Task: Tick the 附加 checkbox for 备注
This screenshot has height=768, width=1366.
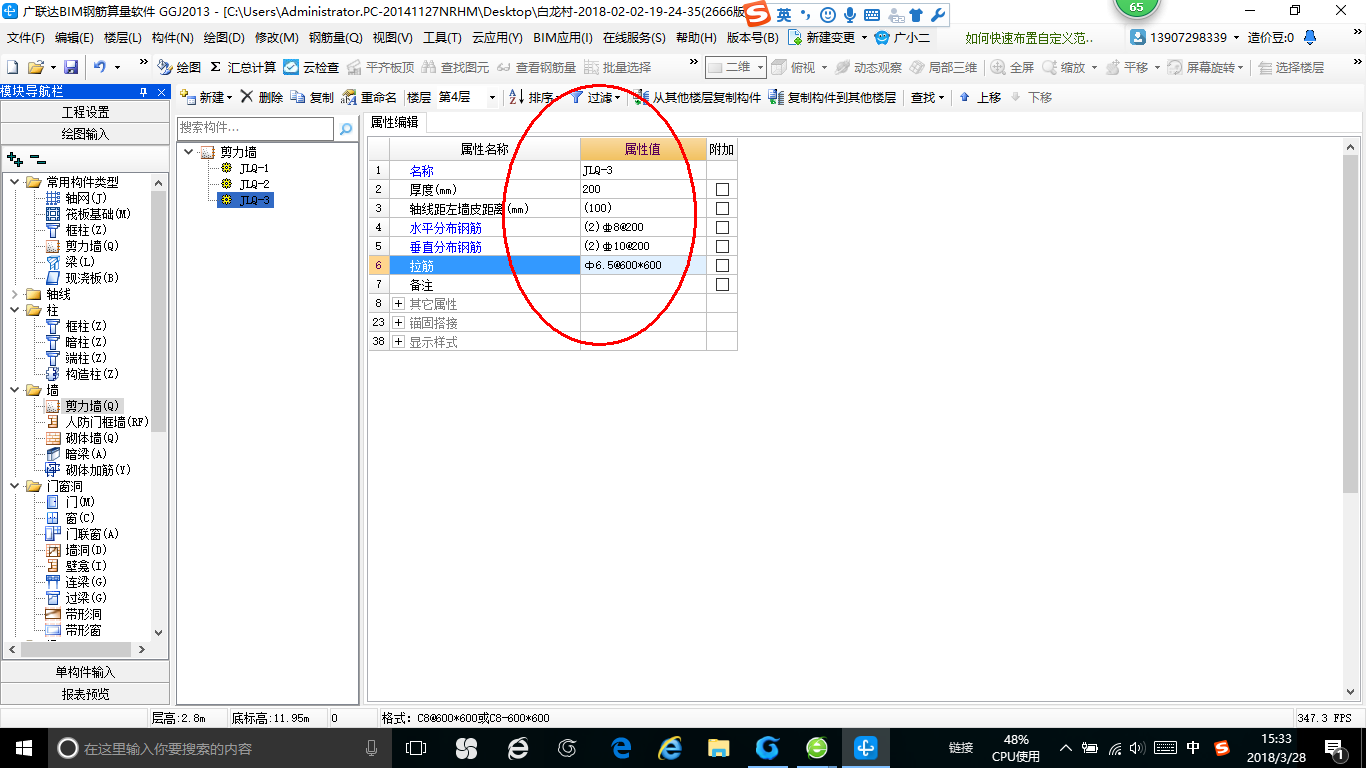Action: (722, 284)
